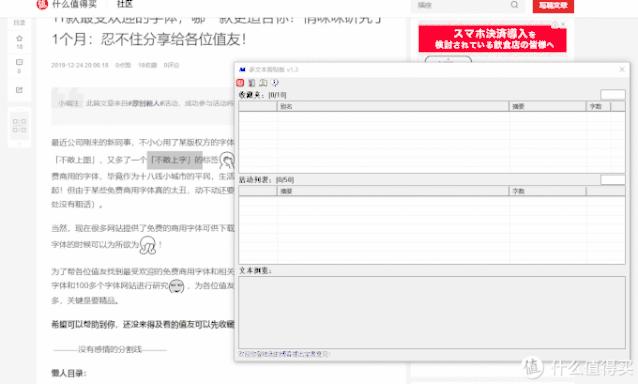
Task: Click 没有感情的分割线 text in the article
Action: [110, 349]
